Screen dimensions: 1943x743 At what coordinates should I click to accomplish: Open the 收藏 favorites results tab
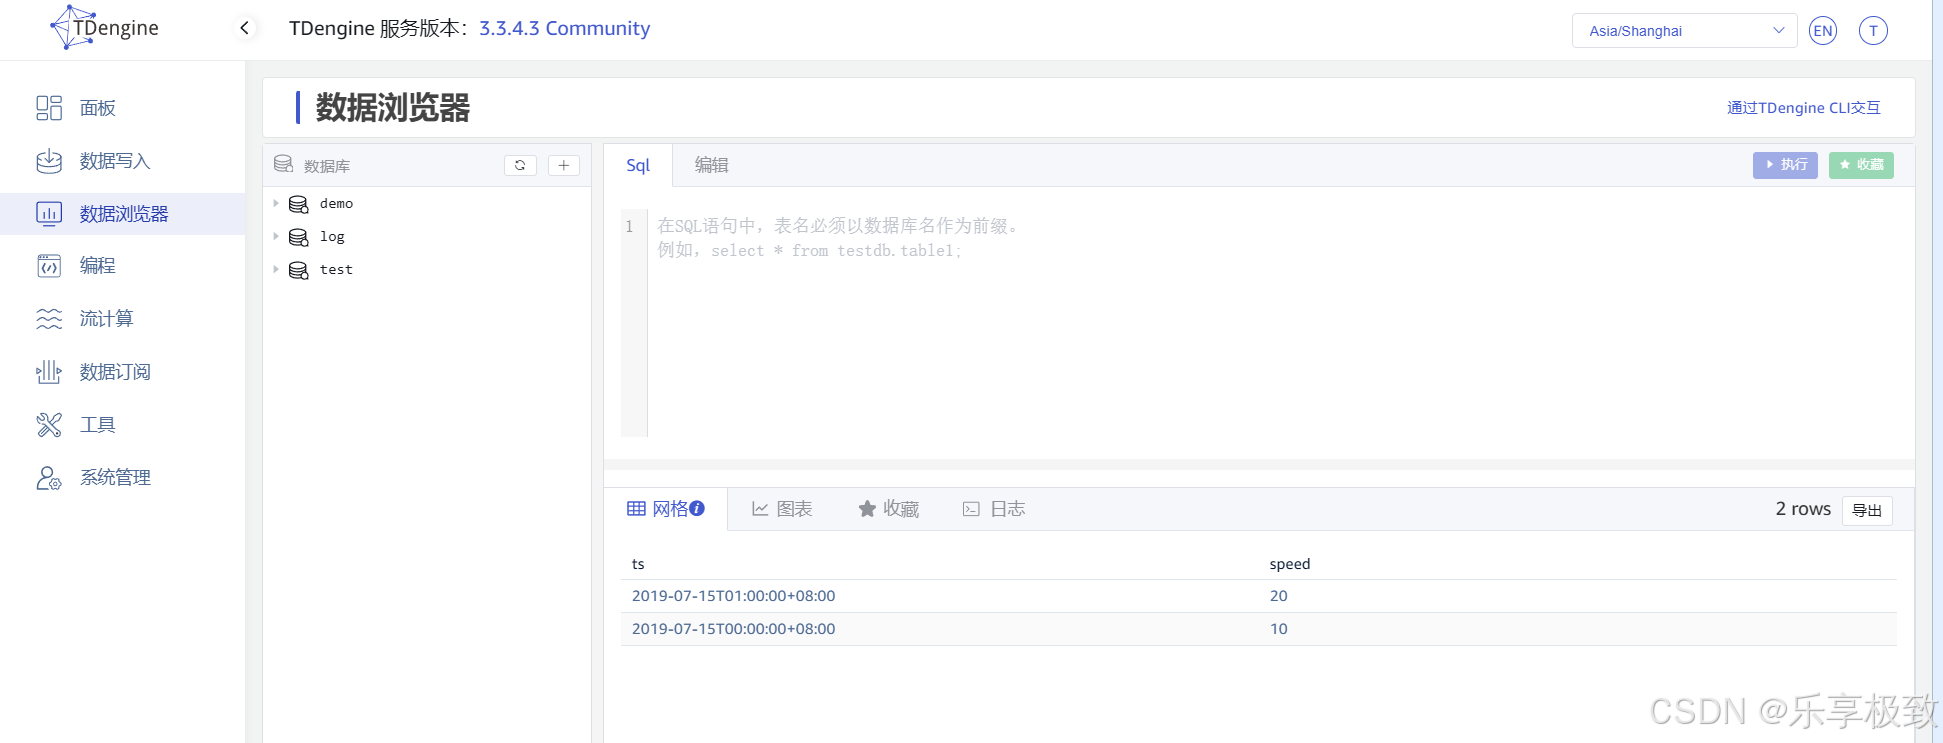pyautogui.click(x=888, y=509)
